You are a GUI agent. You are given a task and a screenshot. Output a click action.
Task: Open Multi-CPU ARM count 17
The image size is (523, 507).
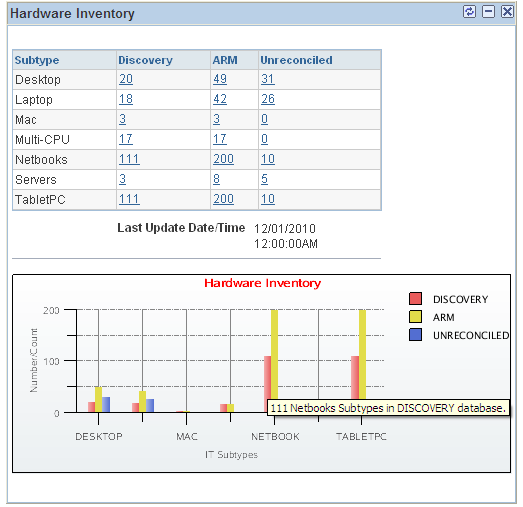(x=220, y=139)
